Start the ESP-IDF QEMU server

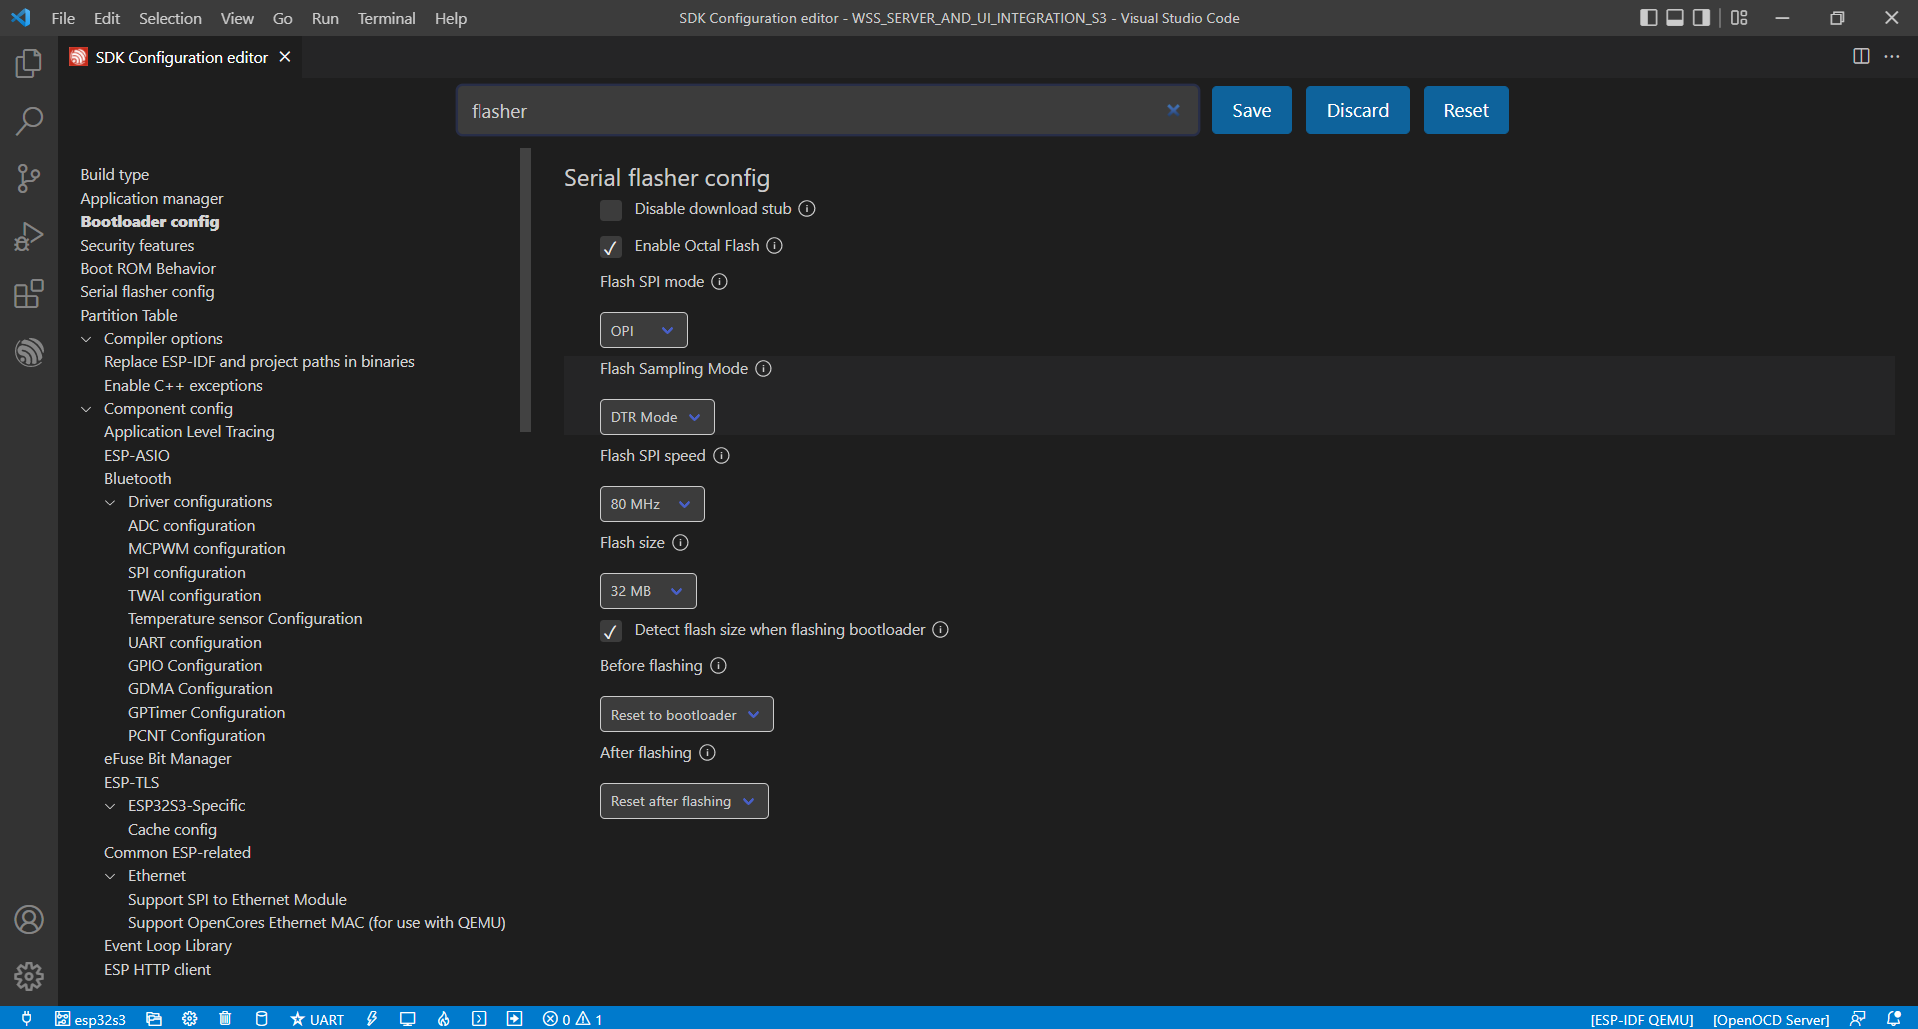pyautogui.click(x=1642, y=1019)
